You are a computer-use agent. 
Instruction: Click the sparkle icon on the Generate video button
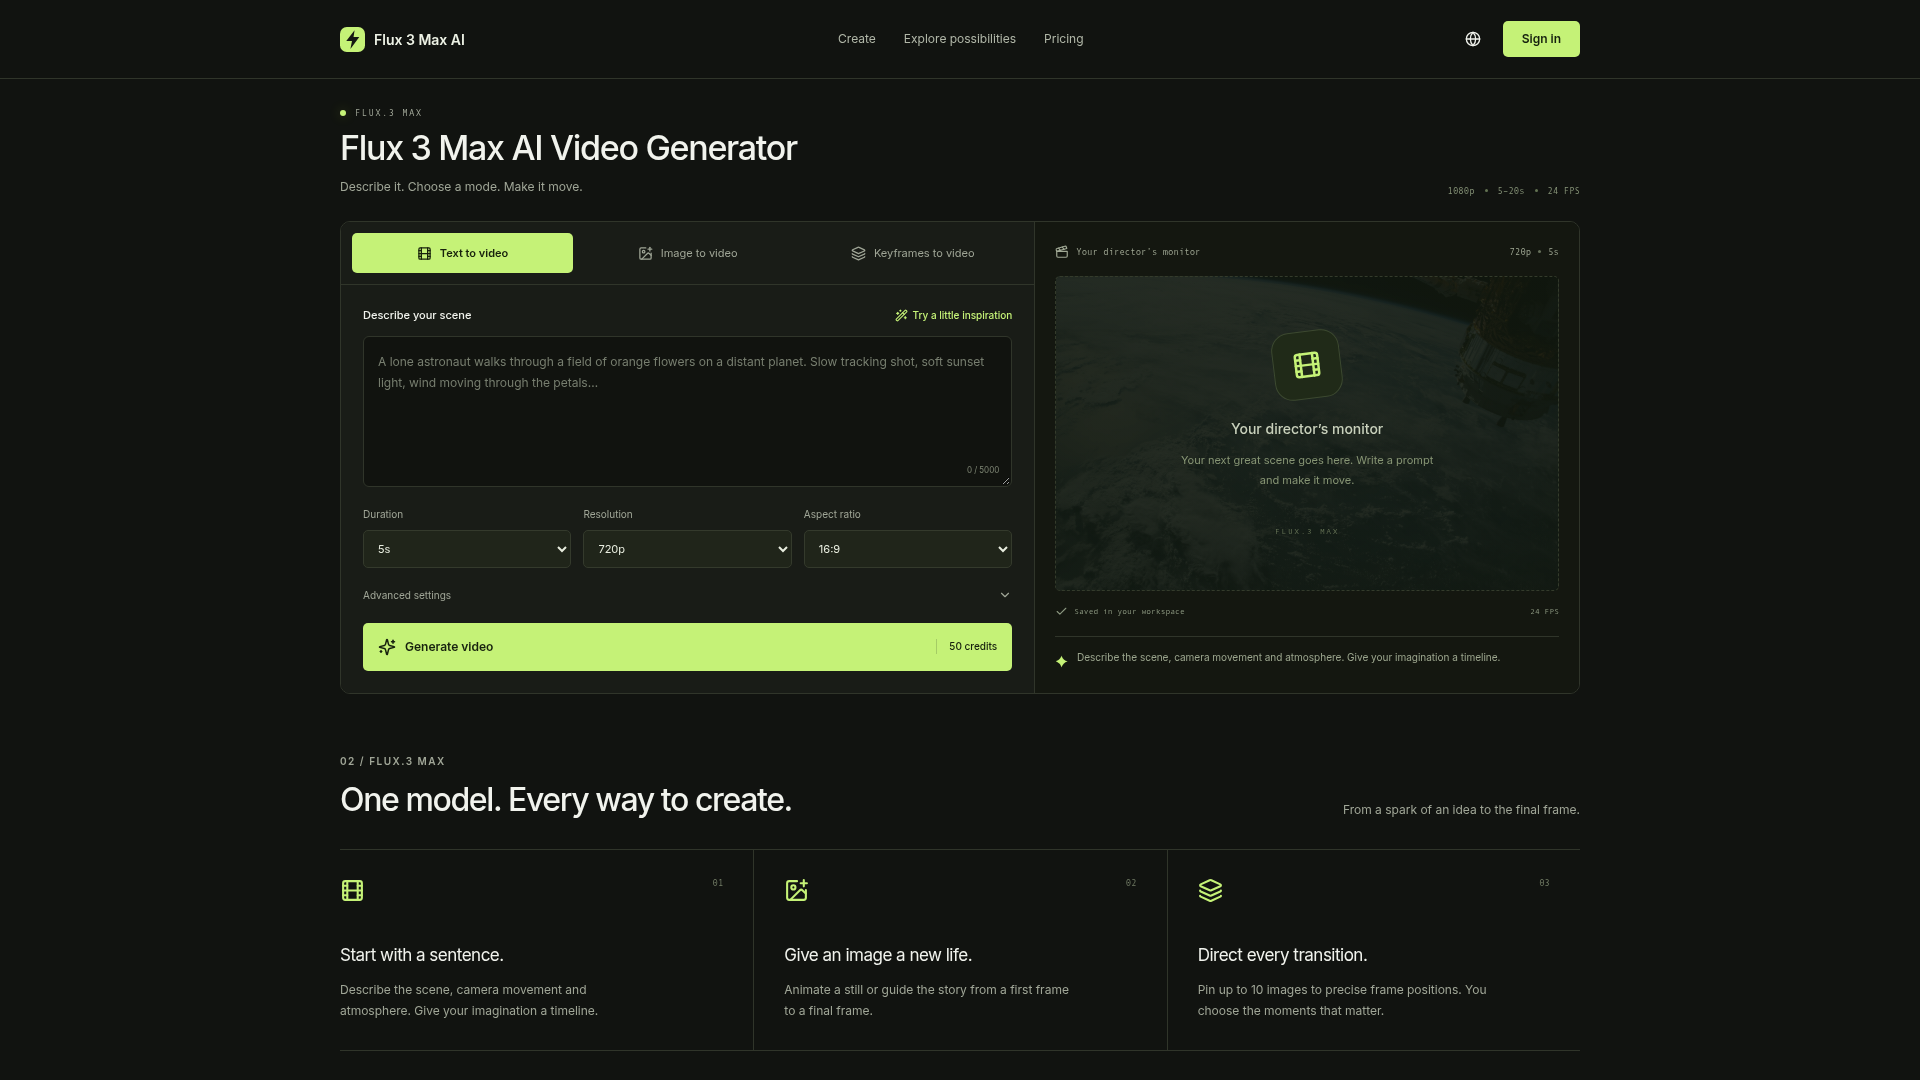387,647
